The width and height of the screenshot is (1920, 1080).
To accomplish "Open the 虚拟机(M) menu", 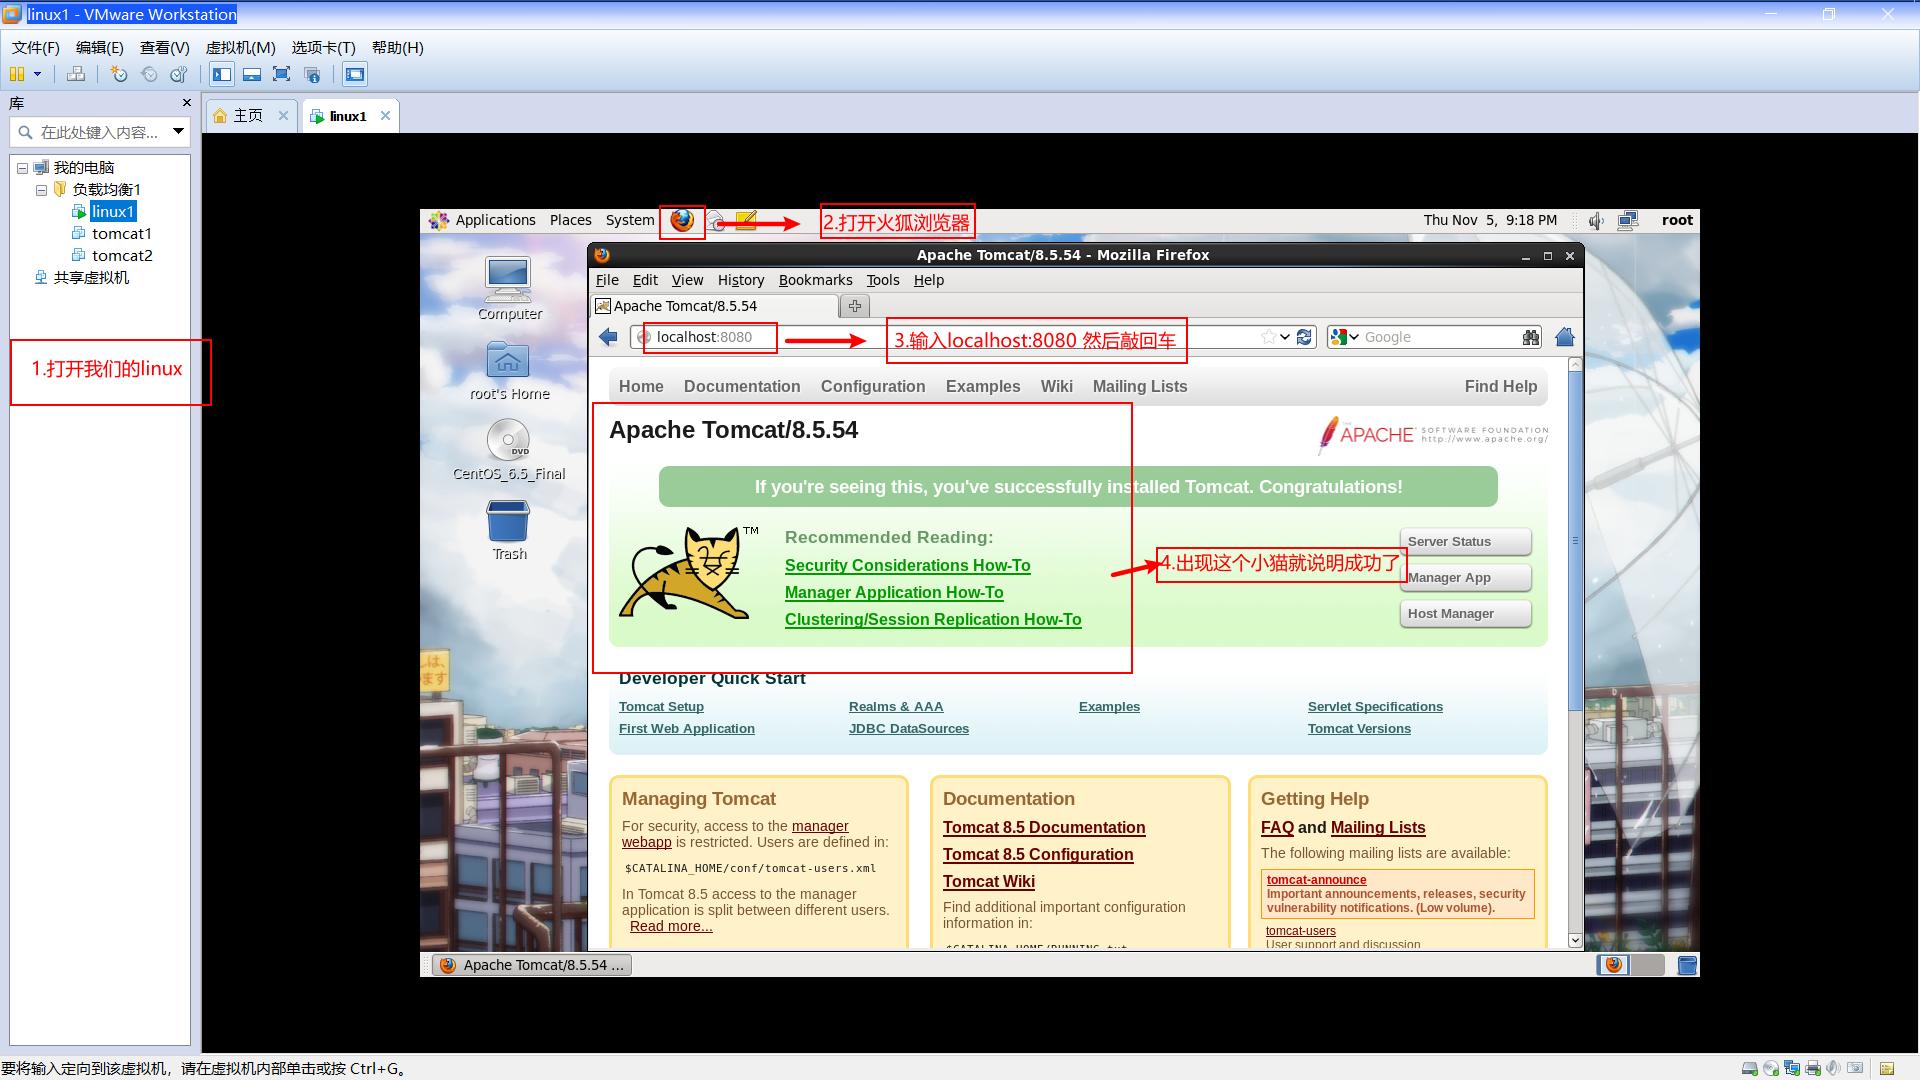I will point(240,47).
